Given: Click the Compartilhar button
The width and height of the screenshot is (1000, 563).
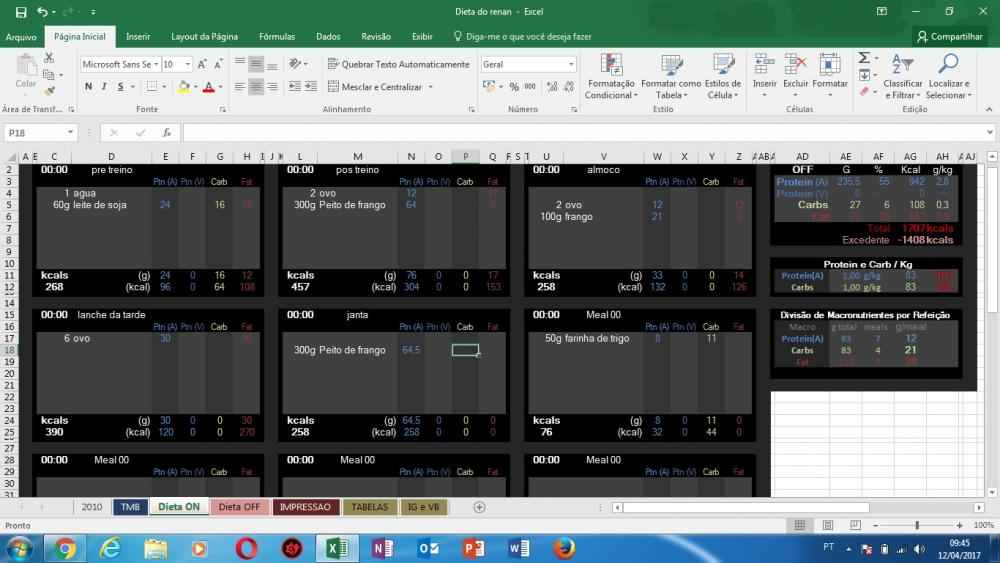Looking at the screenshot, I should [x=949, y=36].
